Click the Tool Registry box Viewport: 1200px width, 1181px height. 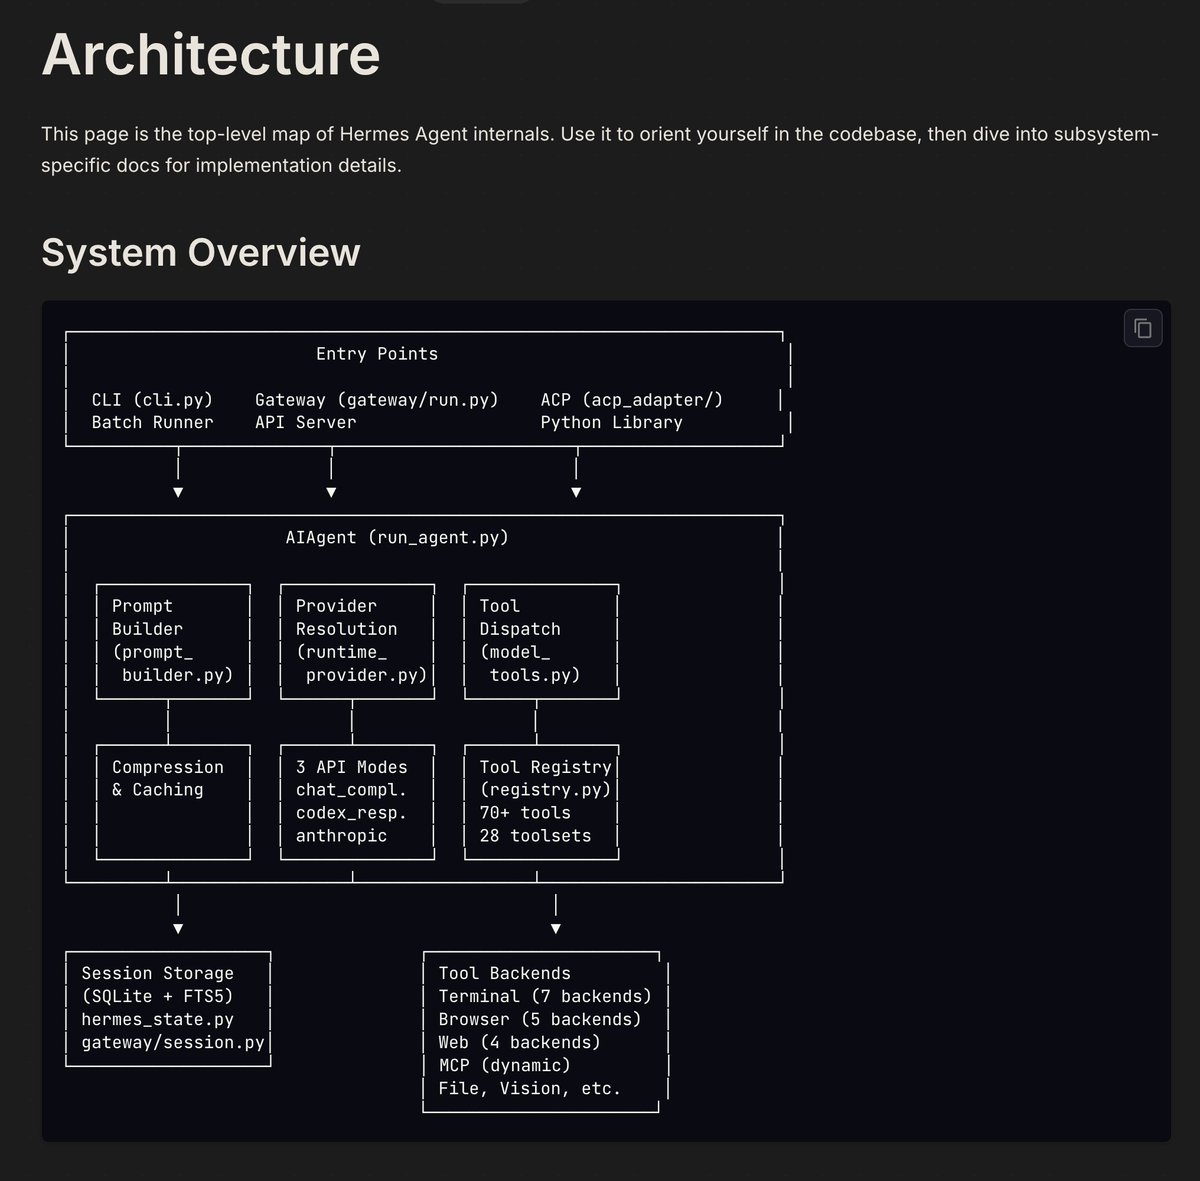[x=542, y=802]
